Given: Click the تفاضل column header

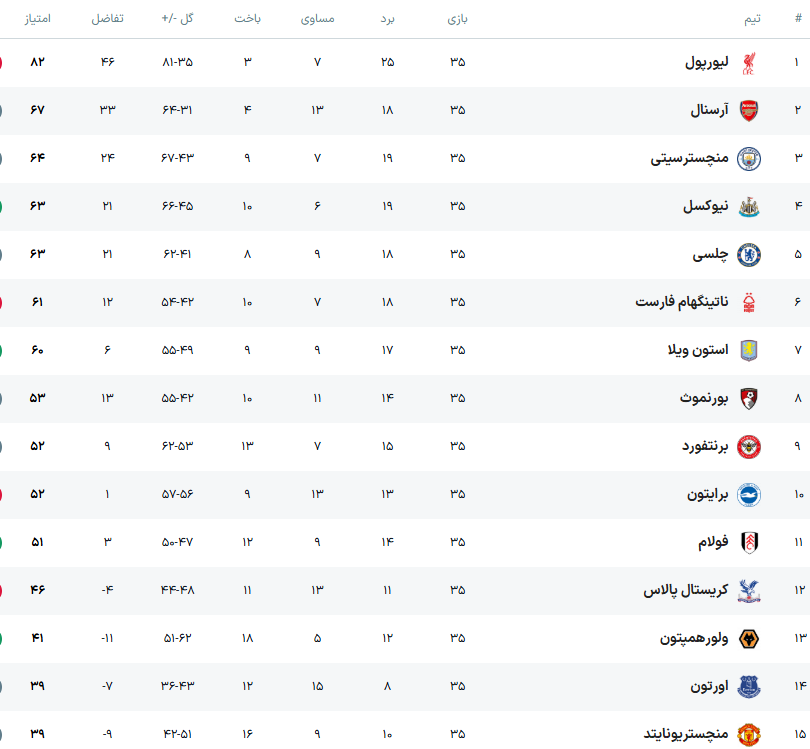Looking at the screenshot, I should click(x=107, y=19).
